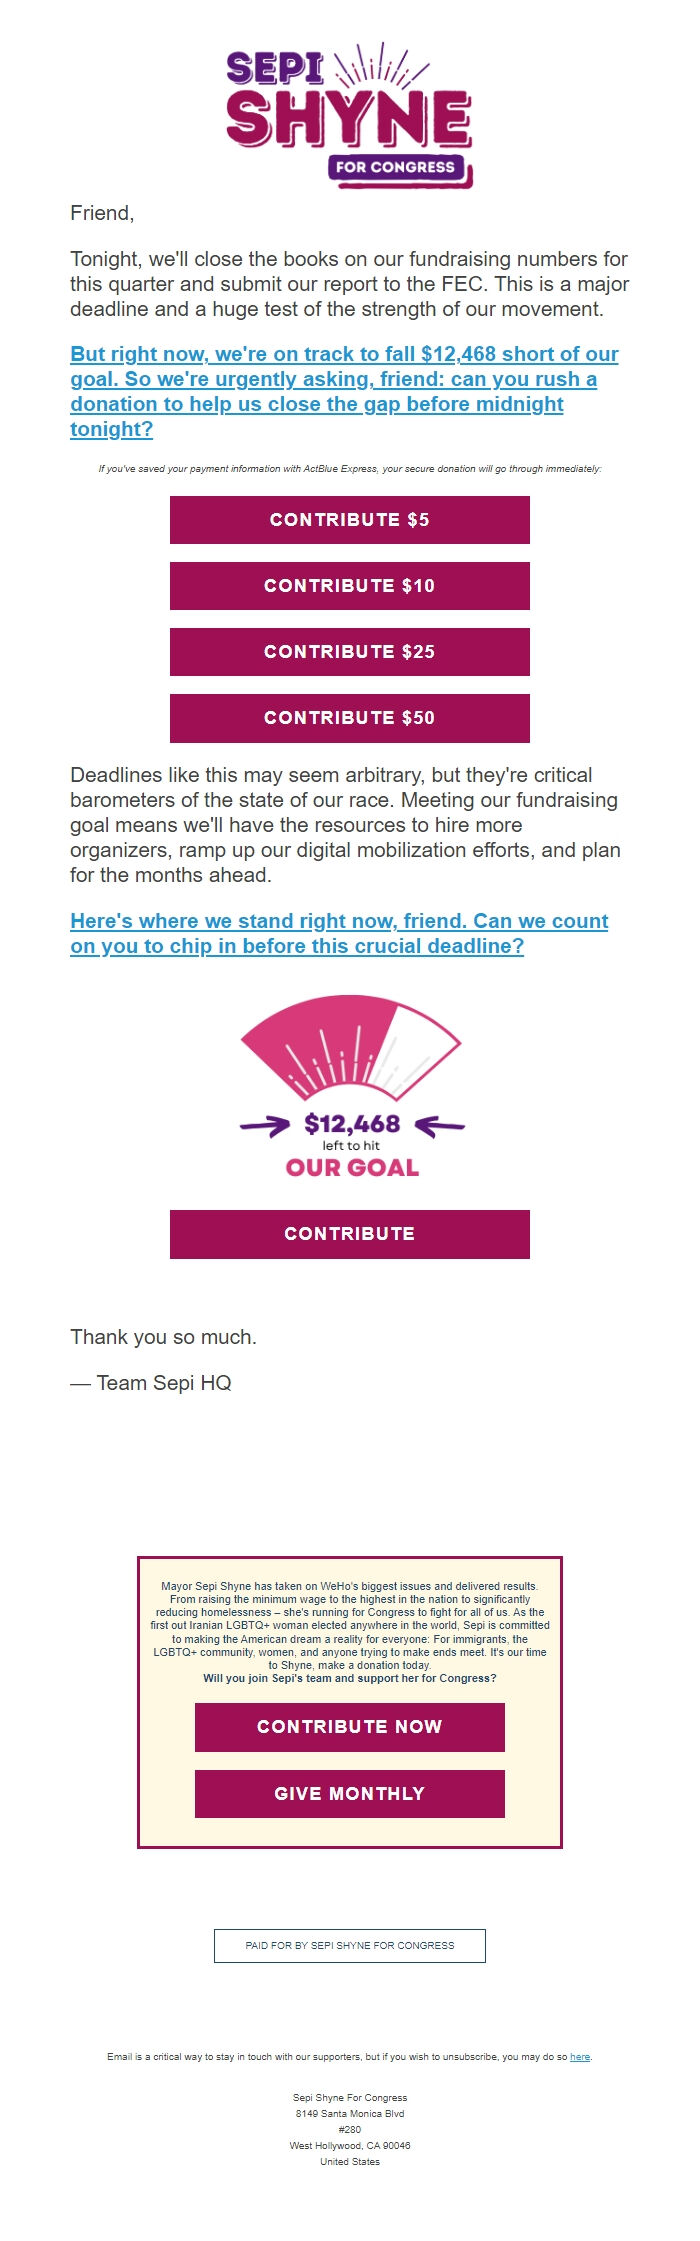Select the Contribute $25 donation amount
Viewport: 700px width, 2241px height.
(350, 651)
